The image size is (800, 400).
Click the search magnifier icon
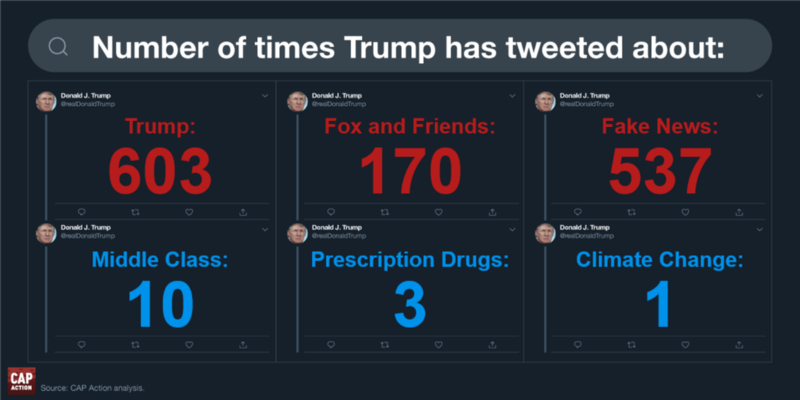[x=58, y=47]
